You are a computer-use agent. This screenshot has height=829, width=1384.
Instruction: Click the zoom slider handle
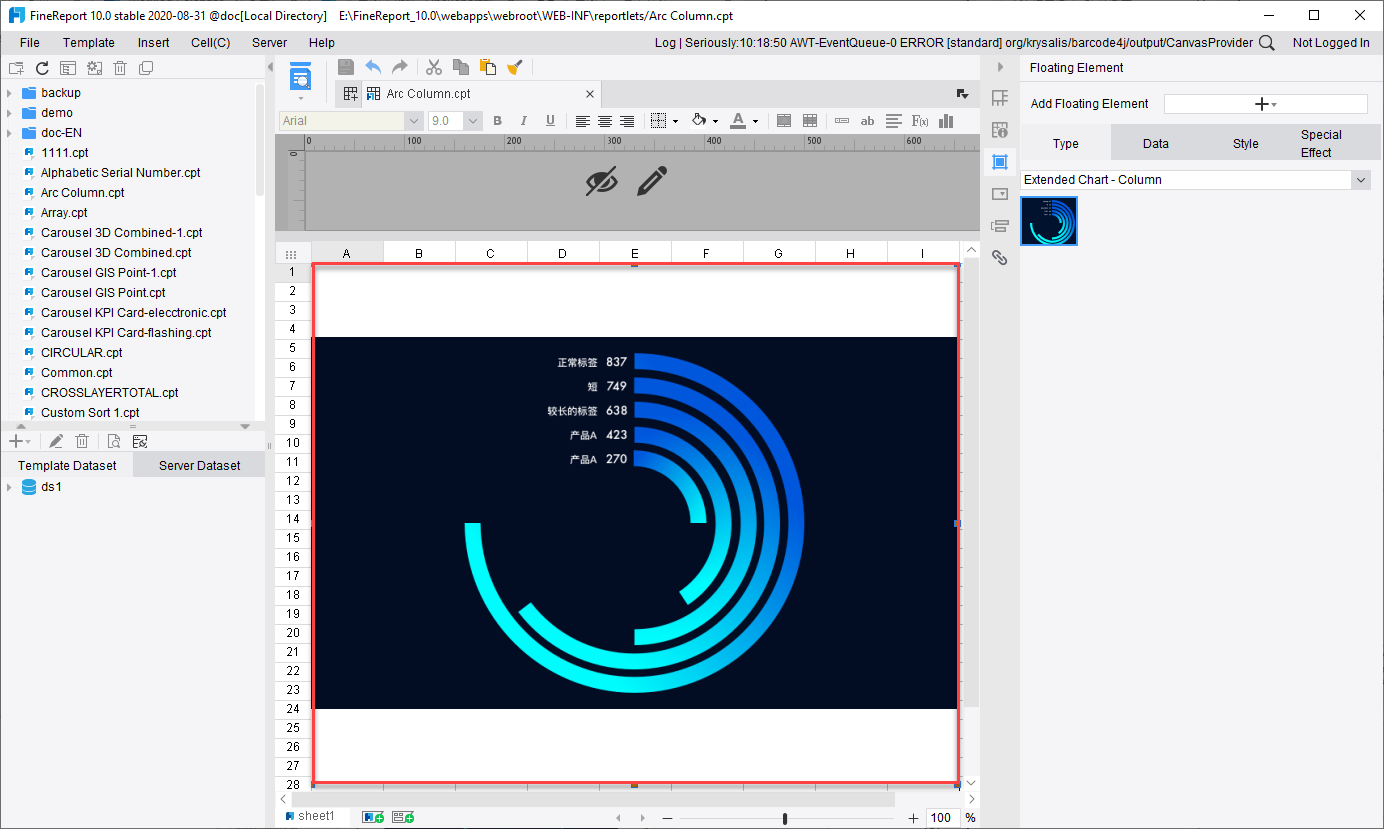tap(785, 818)
